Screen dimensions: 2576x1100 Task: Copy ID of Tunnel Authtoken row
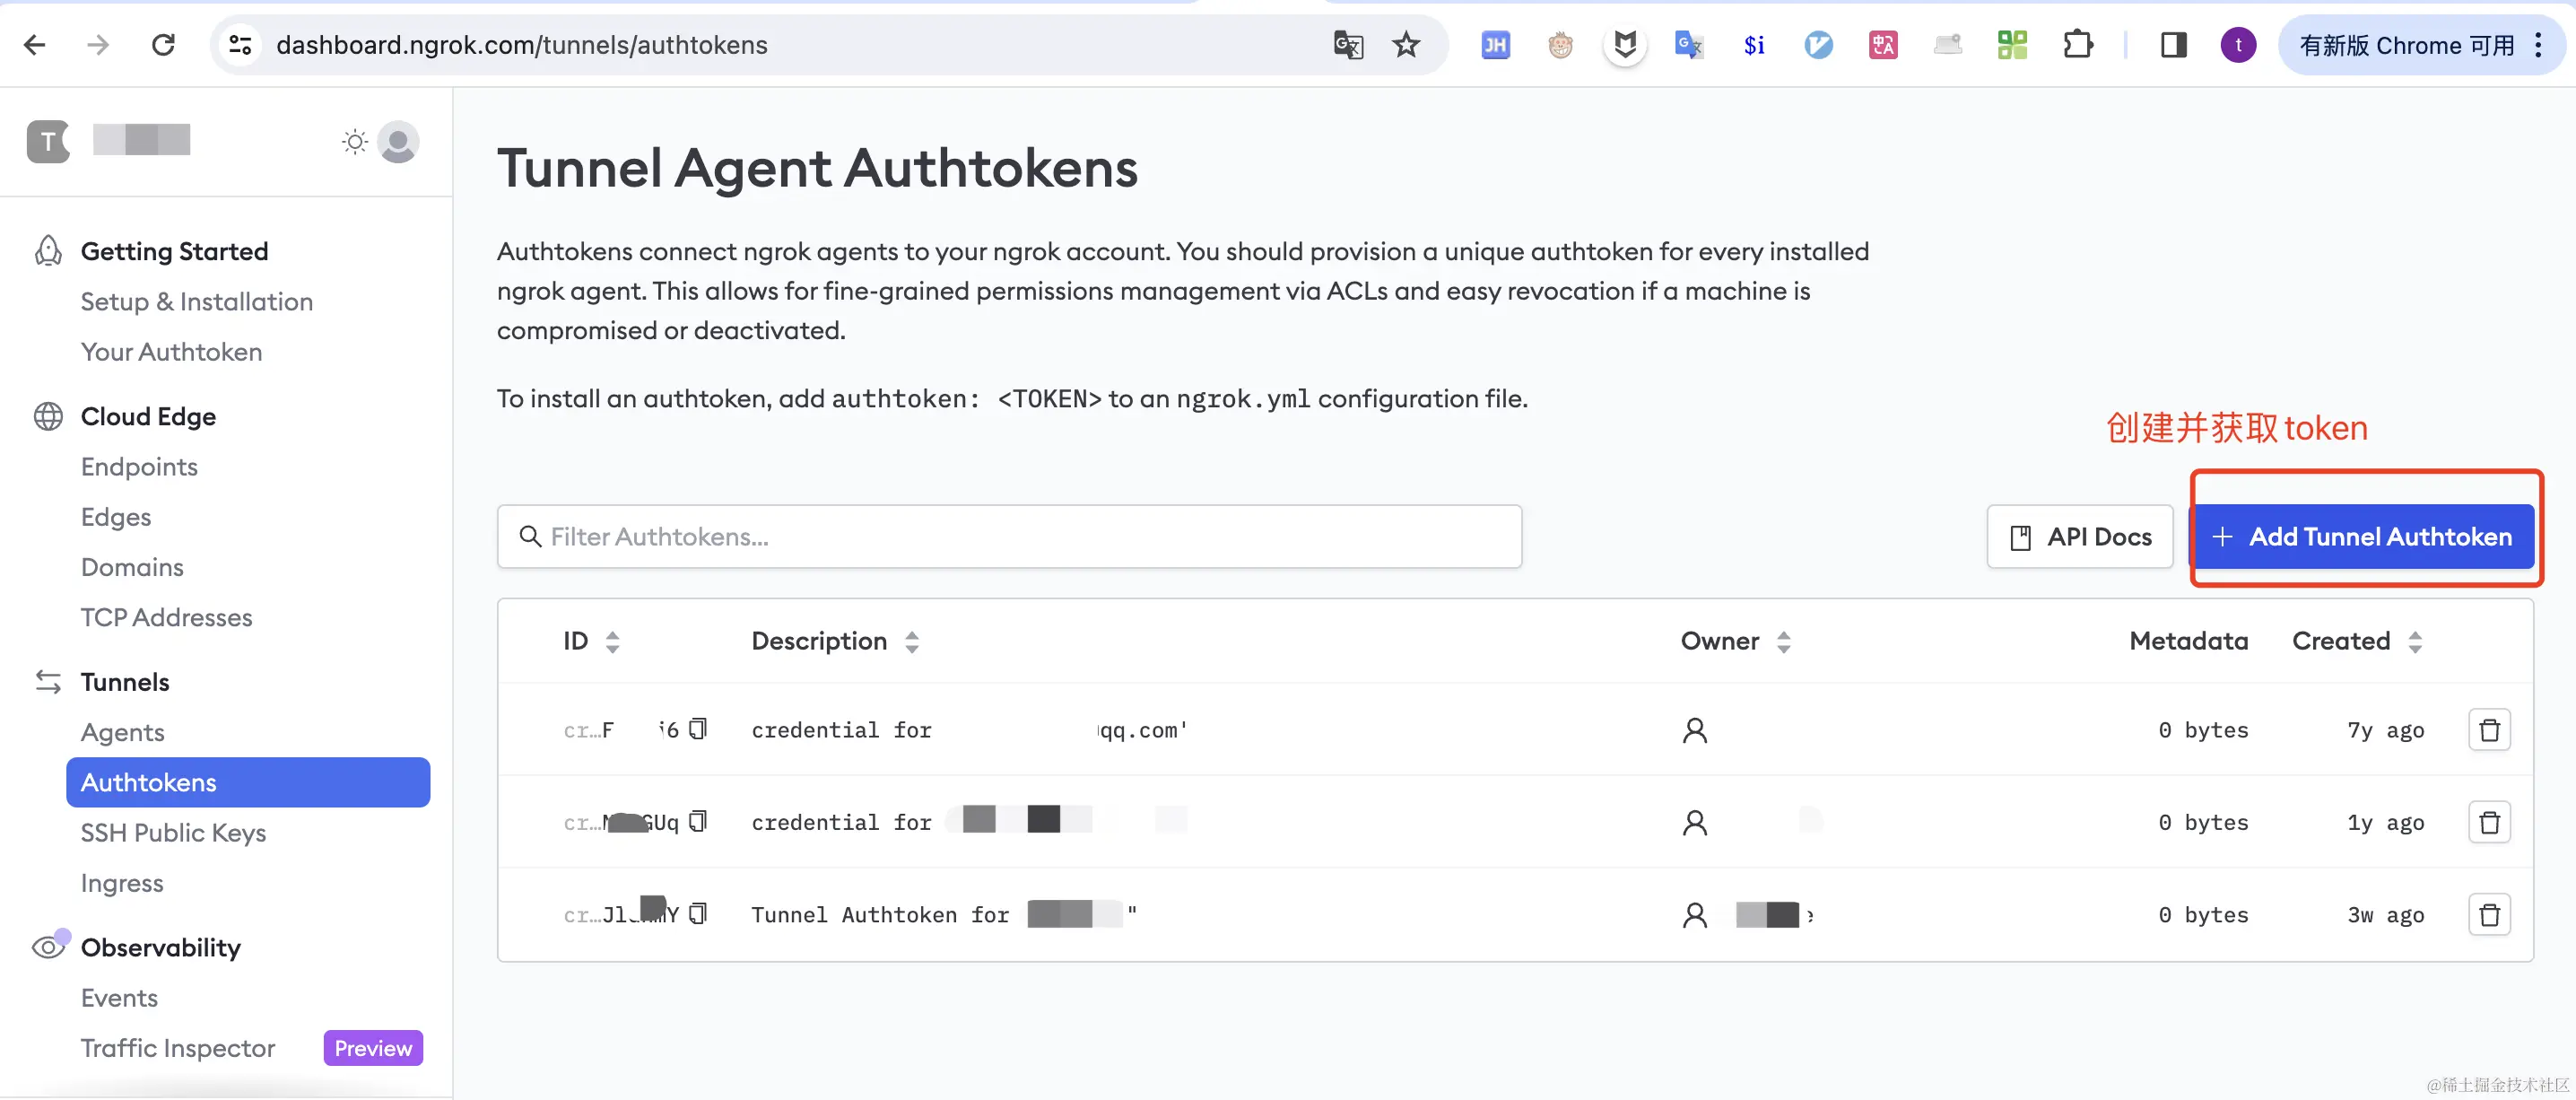[698, 913]
